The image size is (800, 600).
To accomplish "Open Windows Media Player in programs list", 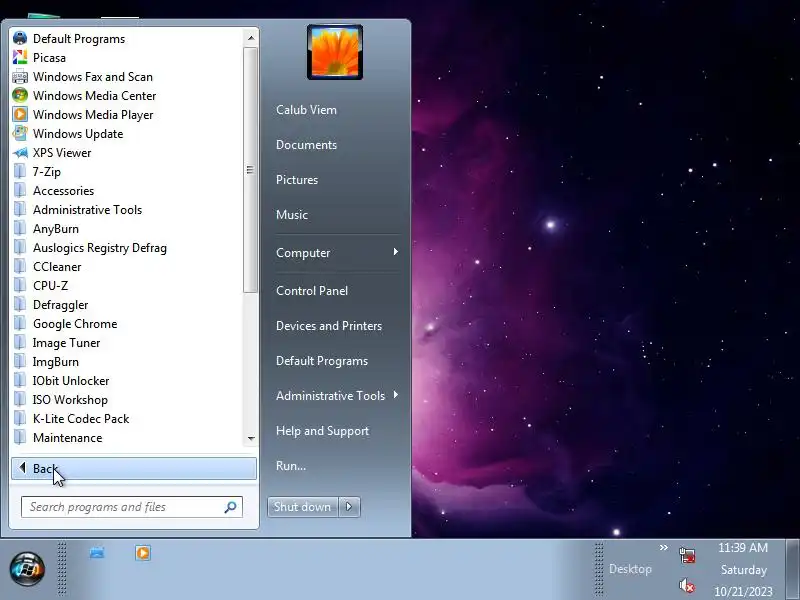I will pos(93,115).
